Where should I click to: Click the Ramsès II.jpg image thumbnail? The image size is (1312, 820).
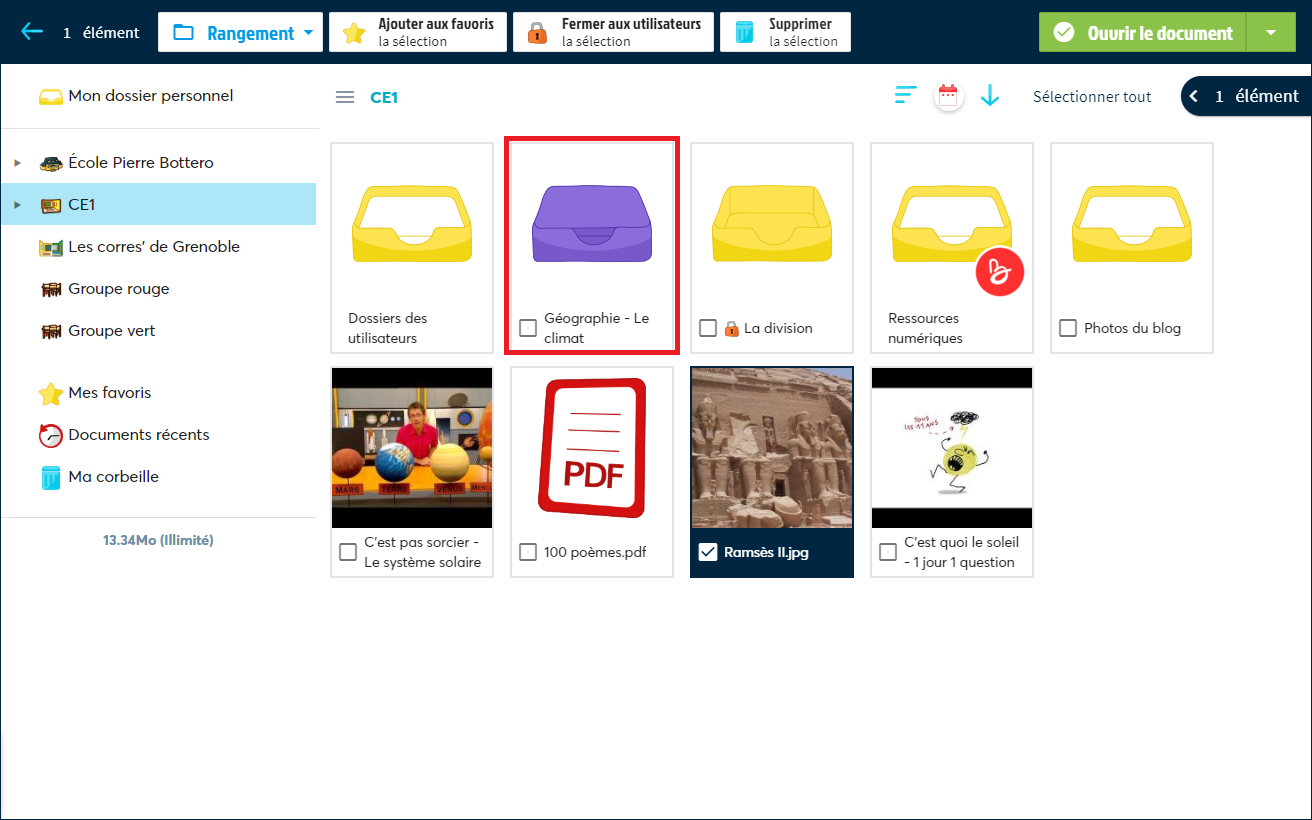(772, 447)
